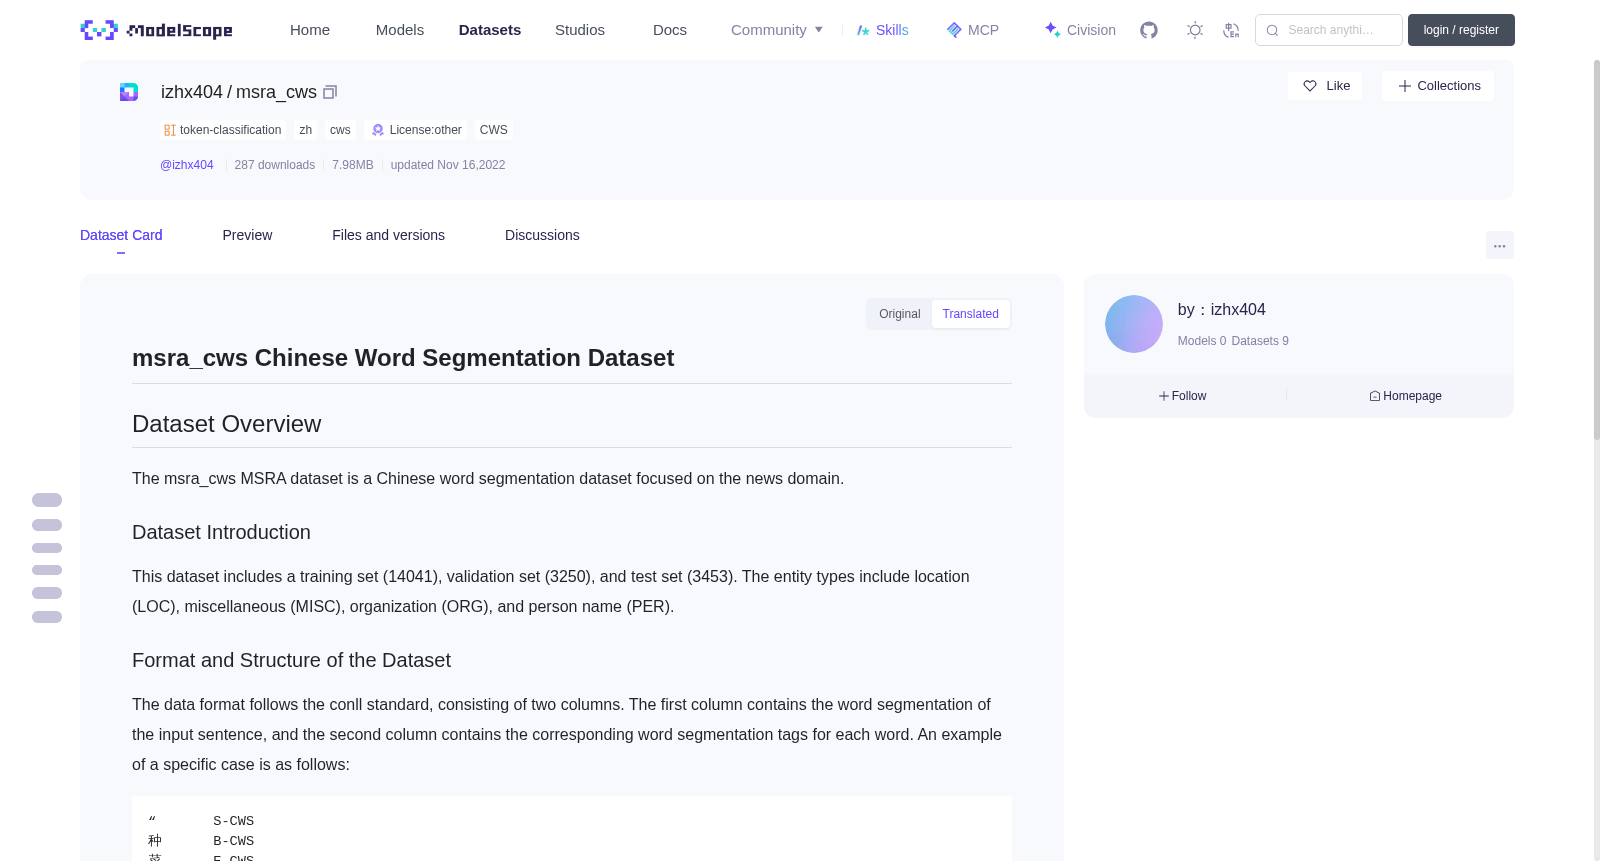Click the by: izhx404 author name

coord(1222,310)
